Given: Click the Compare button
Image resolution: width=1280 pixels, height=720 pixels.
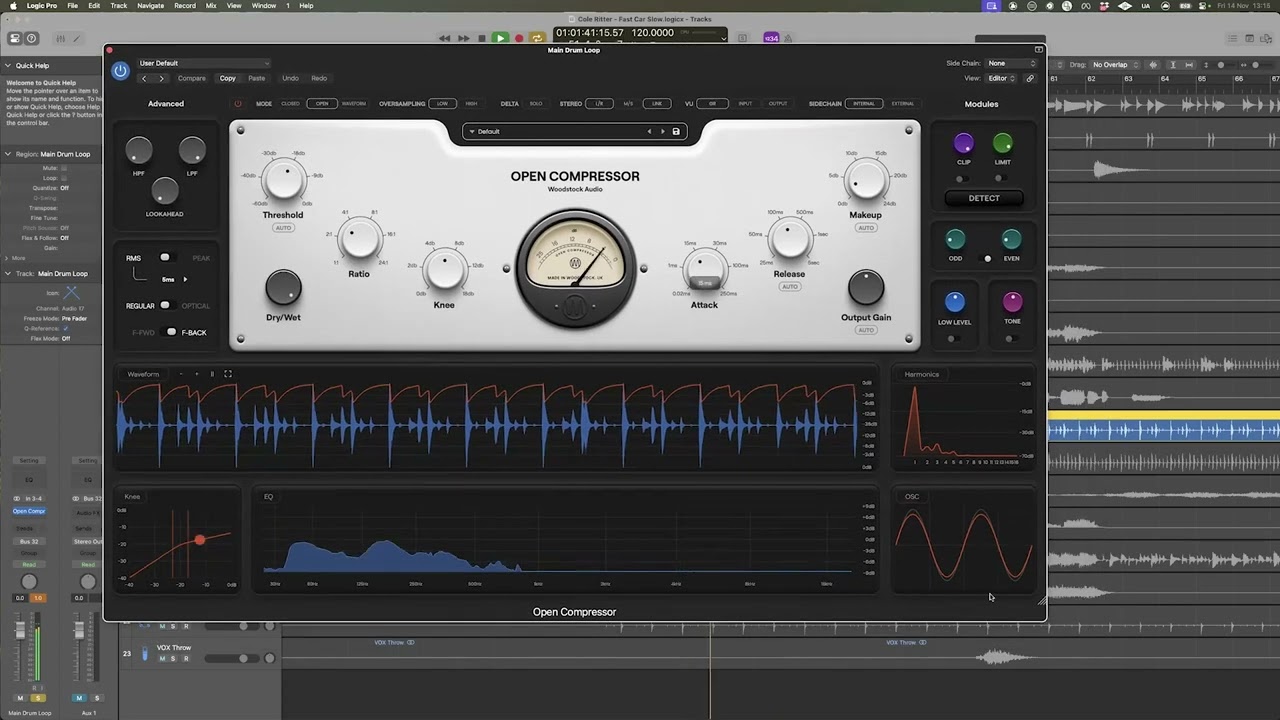Looking at the screenshot, I should [191, 78].
